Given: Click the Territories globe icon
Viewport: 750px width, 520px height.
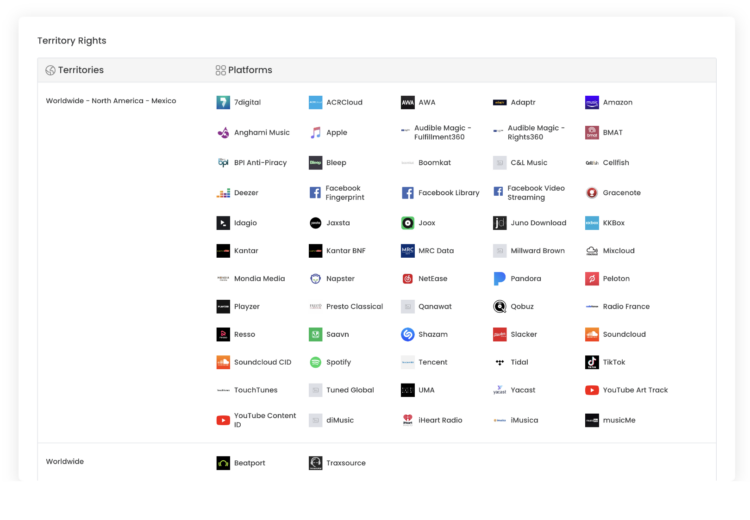Looking at the screenshot, I should (50, 70).
